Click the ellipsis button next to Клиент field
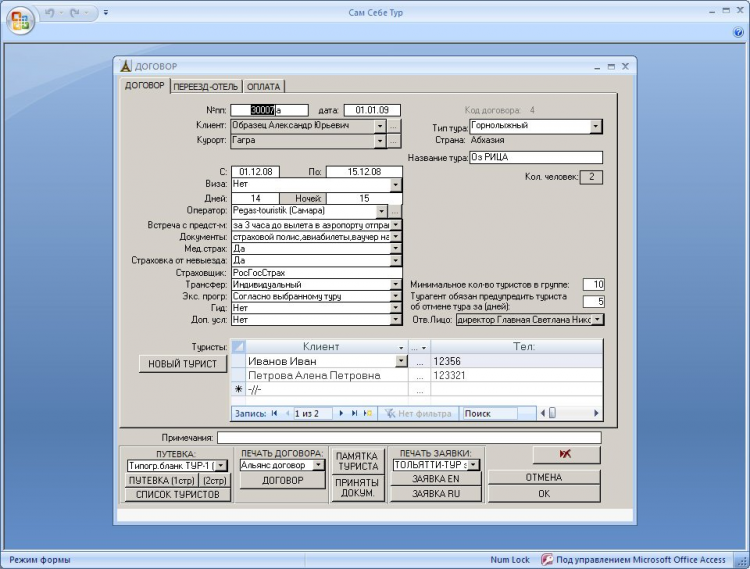Screen dimensions: 750x569 pyautogui.click(x=393, y=126)
